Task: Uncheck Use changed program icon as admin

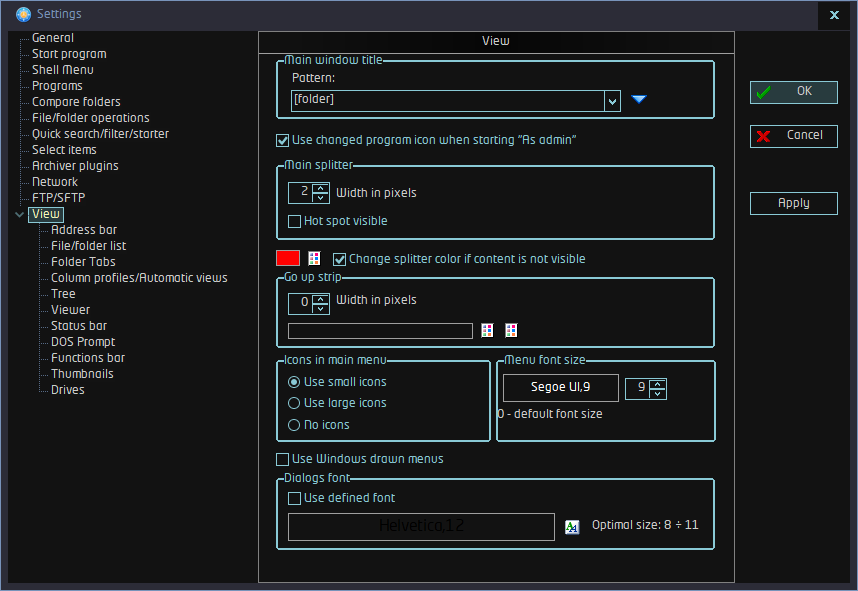Action: pos(282,140)
